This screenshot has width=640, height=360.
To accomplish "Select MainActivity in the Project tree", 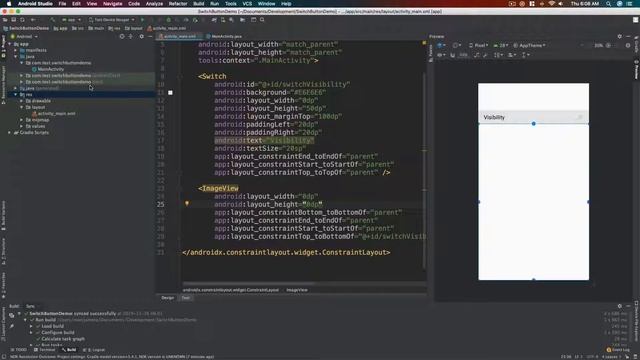I will (x=48, y=69).
